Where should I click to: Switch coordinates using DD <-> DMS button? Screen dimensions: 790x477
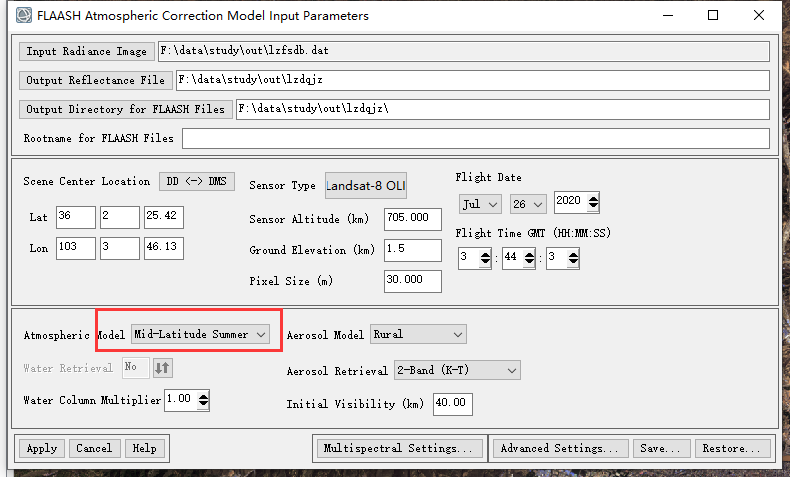click(x=197, y=181)
